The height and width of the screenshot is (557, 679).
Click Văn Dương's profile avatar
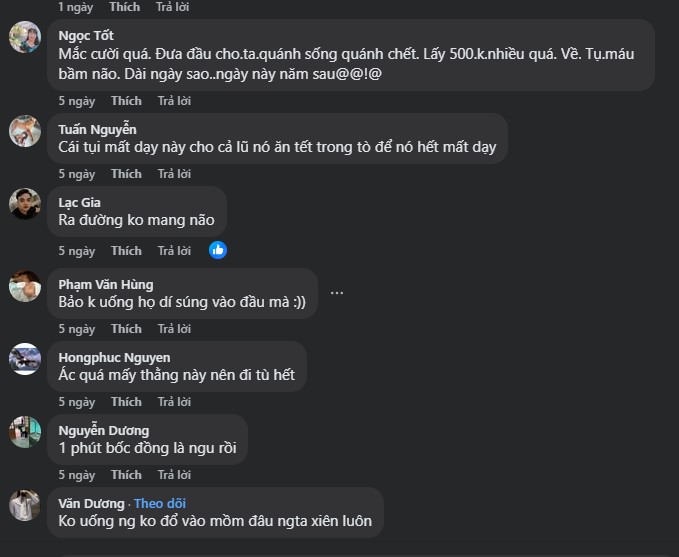[x=25, y=505]
